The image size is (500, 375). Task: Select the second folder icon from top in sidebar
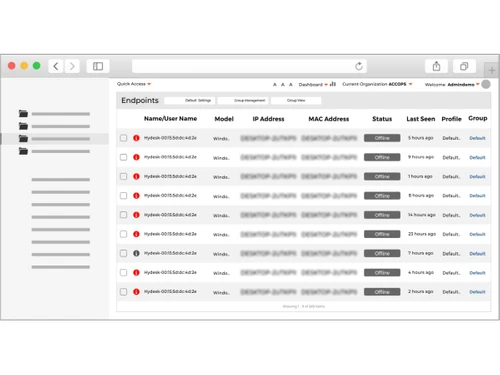(x=23, y=126)
